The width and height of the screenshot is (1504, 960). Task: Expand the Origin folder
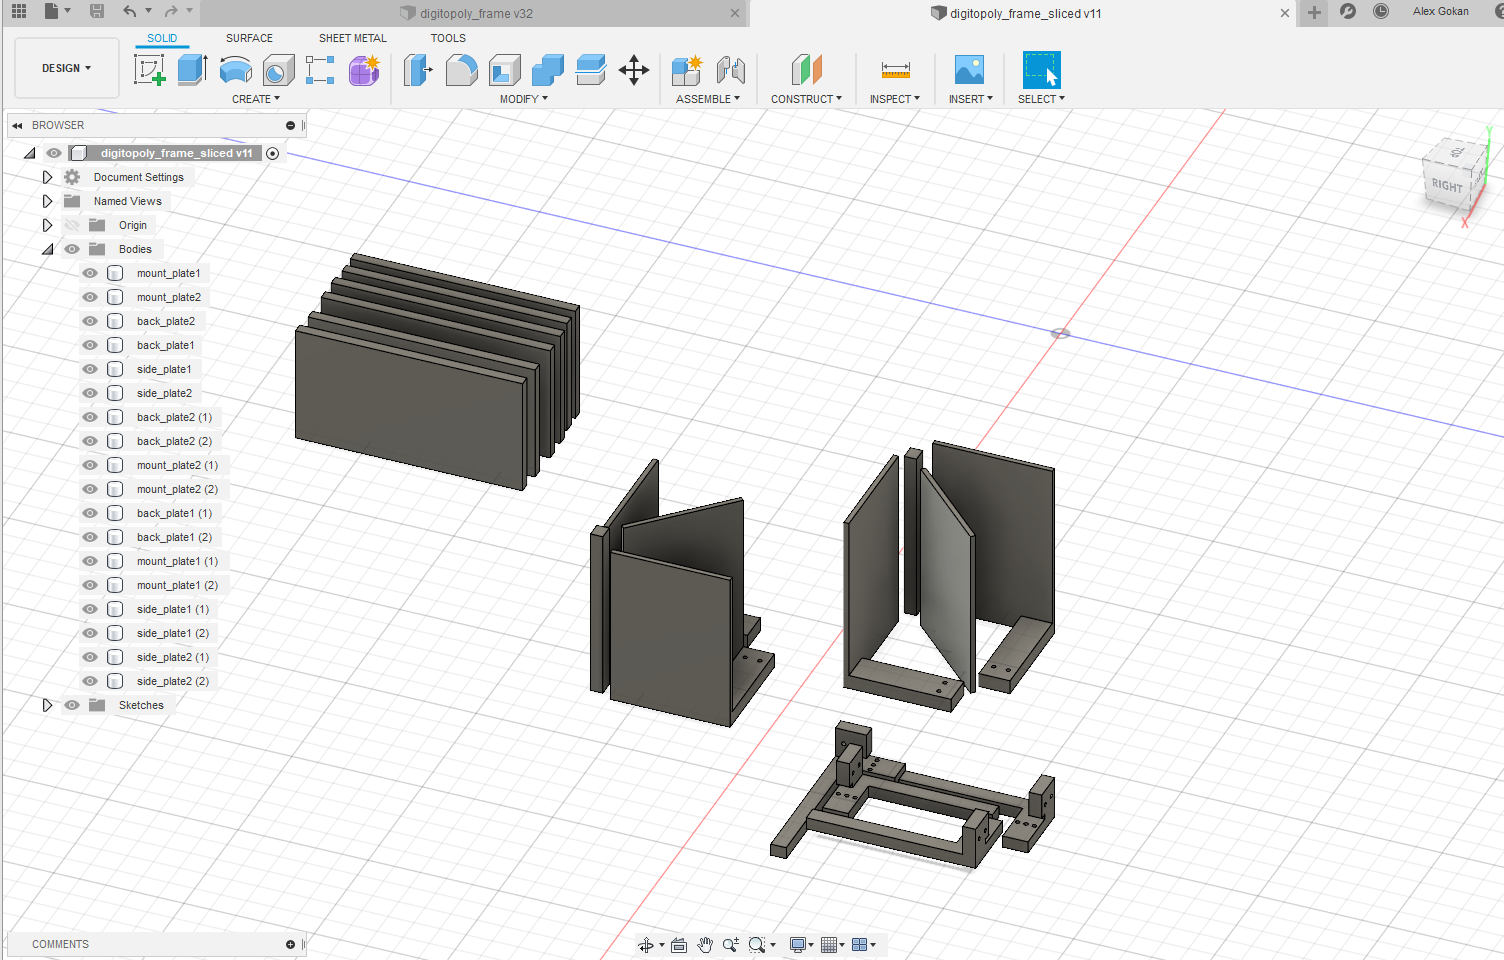pyautogui.click(x=47, y=225)
